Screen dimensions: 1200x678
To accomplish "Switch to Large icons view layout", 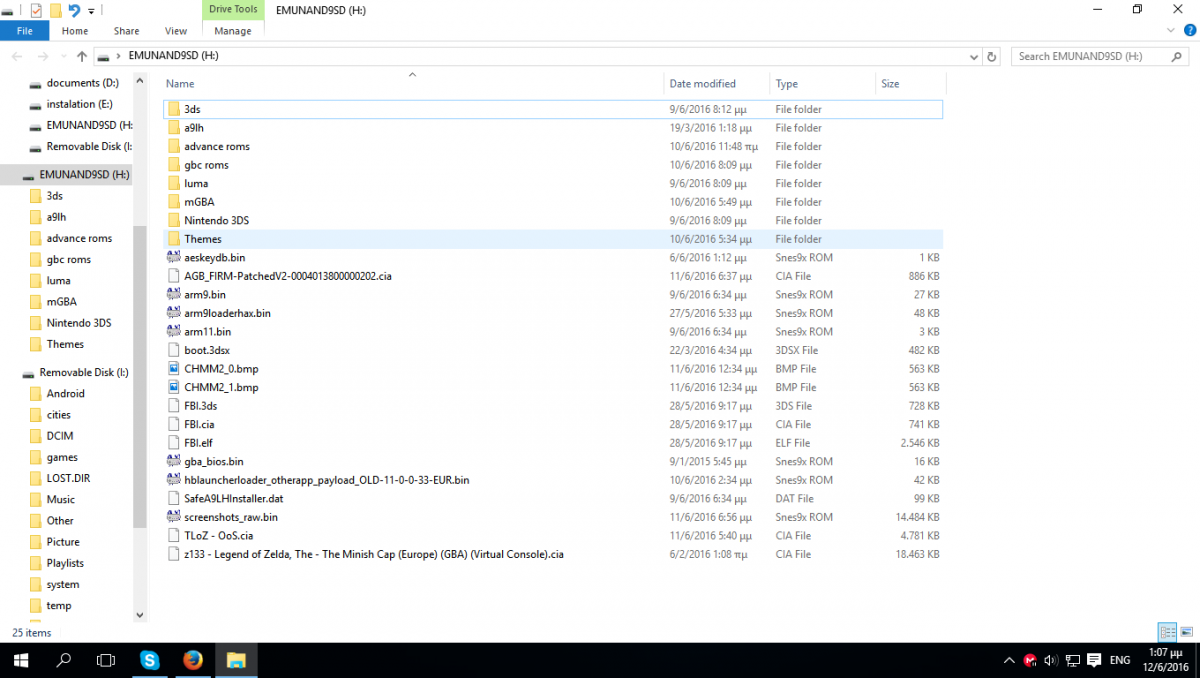I will [1186, 632].
